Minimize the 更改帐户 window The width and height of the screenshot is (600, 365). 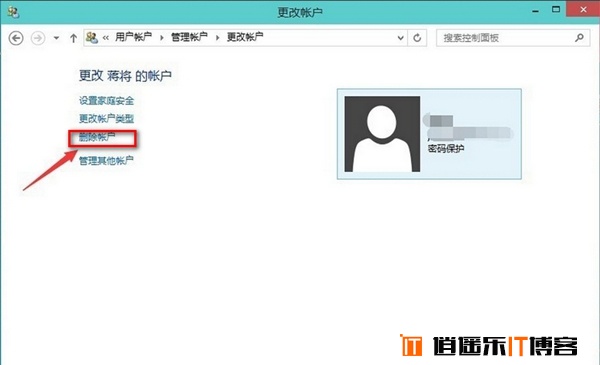[535, 11]
